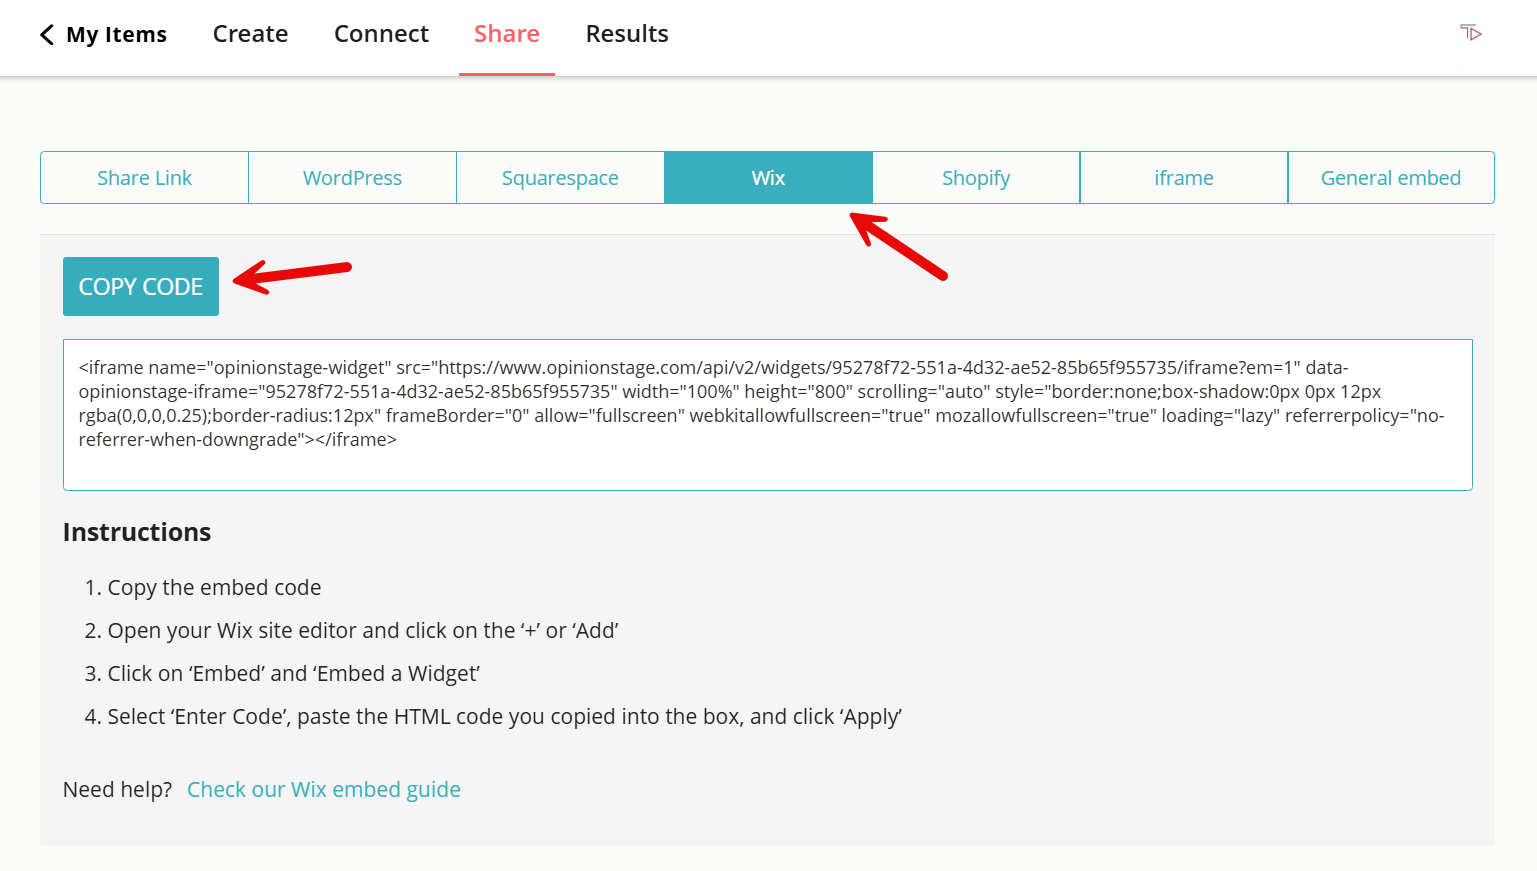The image size is (1537, 871).
Task: Go to the Connect section
Action: pyautogui.click(x=381, y=33)
